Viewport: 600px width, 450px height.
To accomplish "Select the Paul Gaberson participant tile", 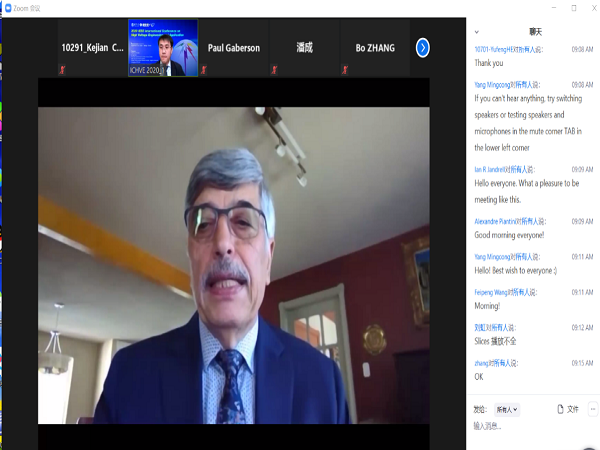I will [x=233, y=47].
